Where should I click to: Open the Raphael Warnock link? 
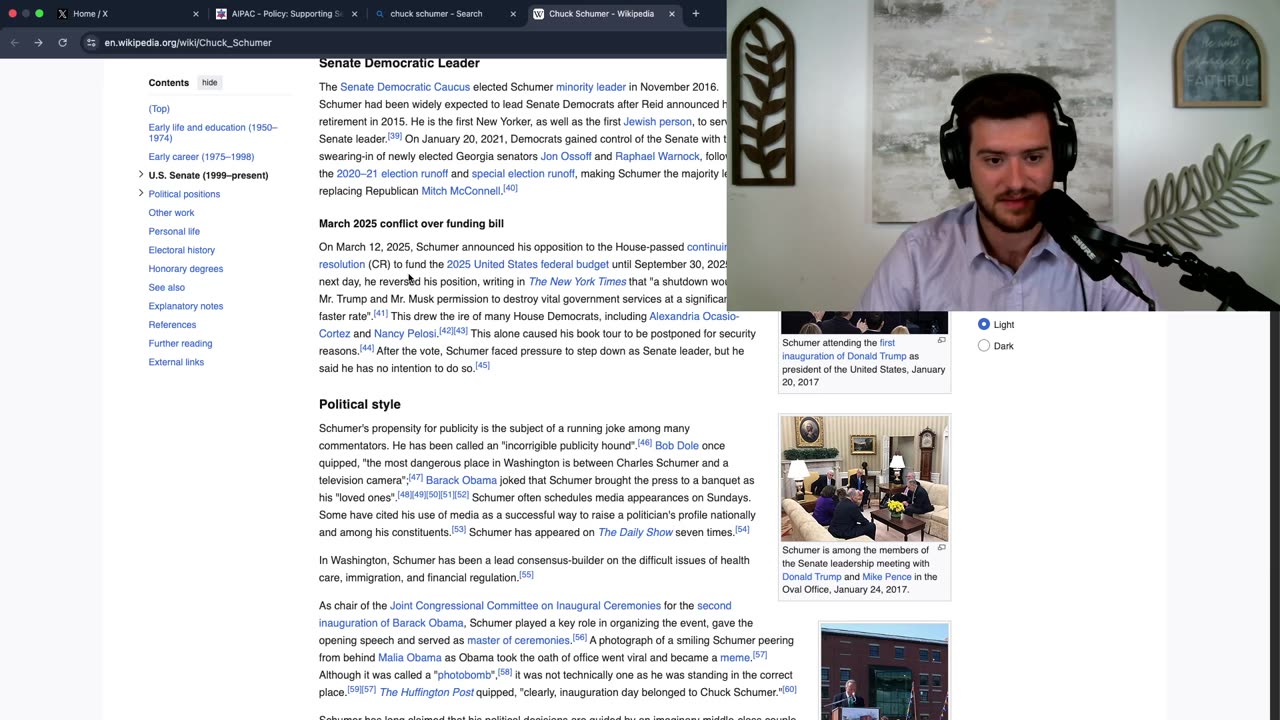657,157
